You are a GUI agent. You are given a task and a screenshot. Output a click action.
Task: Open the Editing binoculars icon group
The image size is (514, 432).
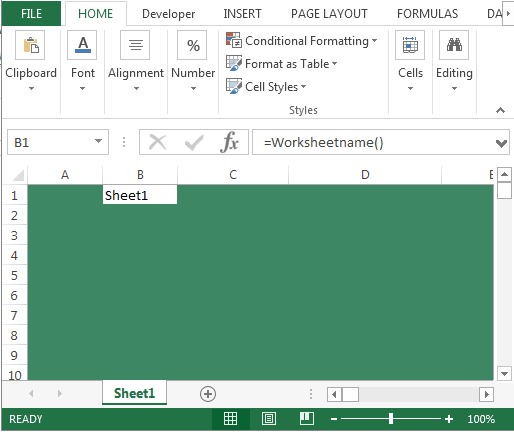pyautogui.click(x=454, y=45)
